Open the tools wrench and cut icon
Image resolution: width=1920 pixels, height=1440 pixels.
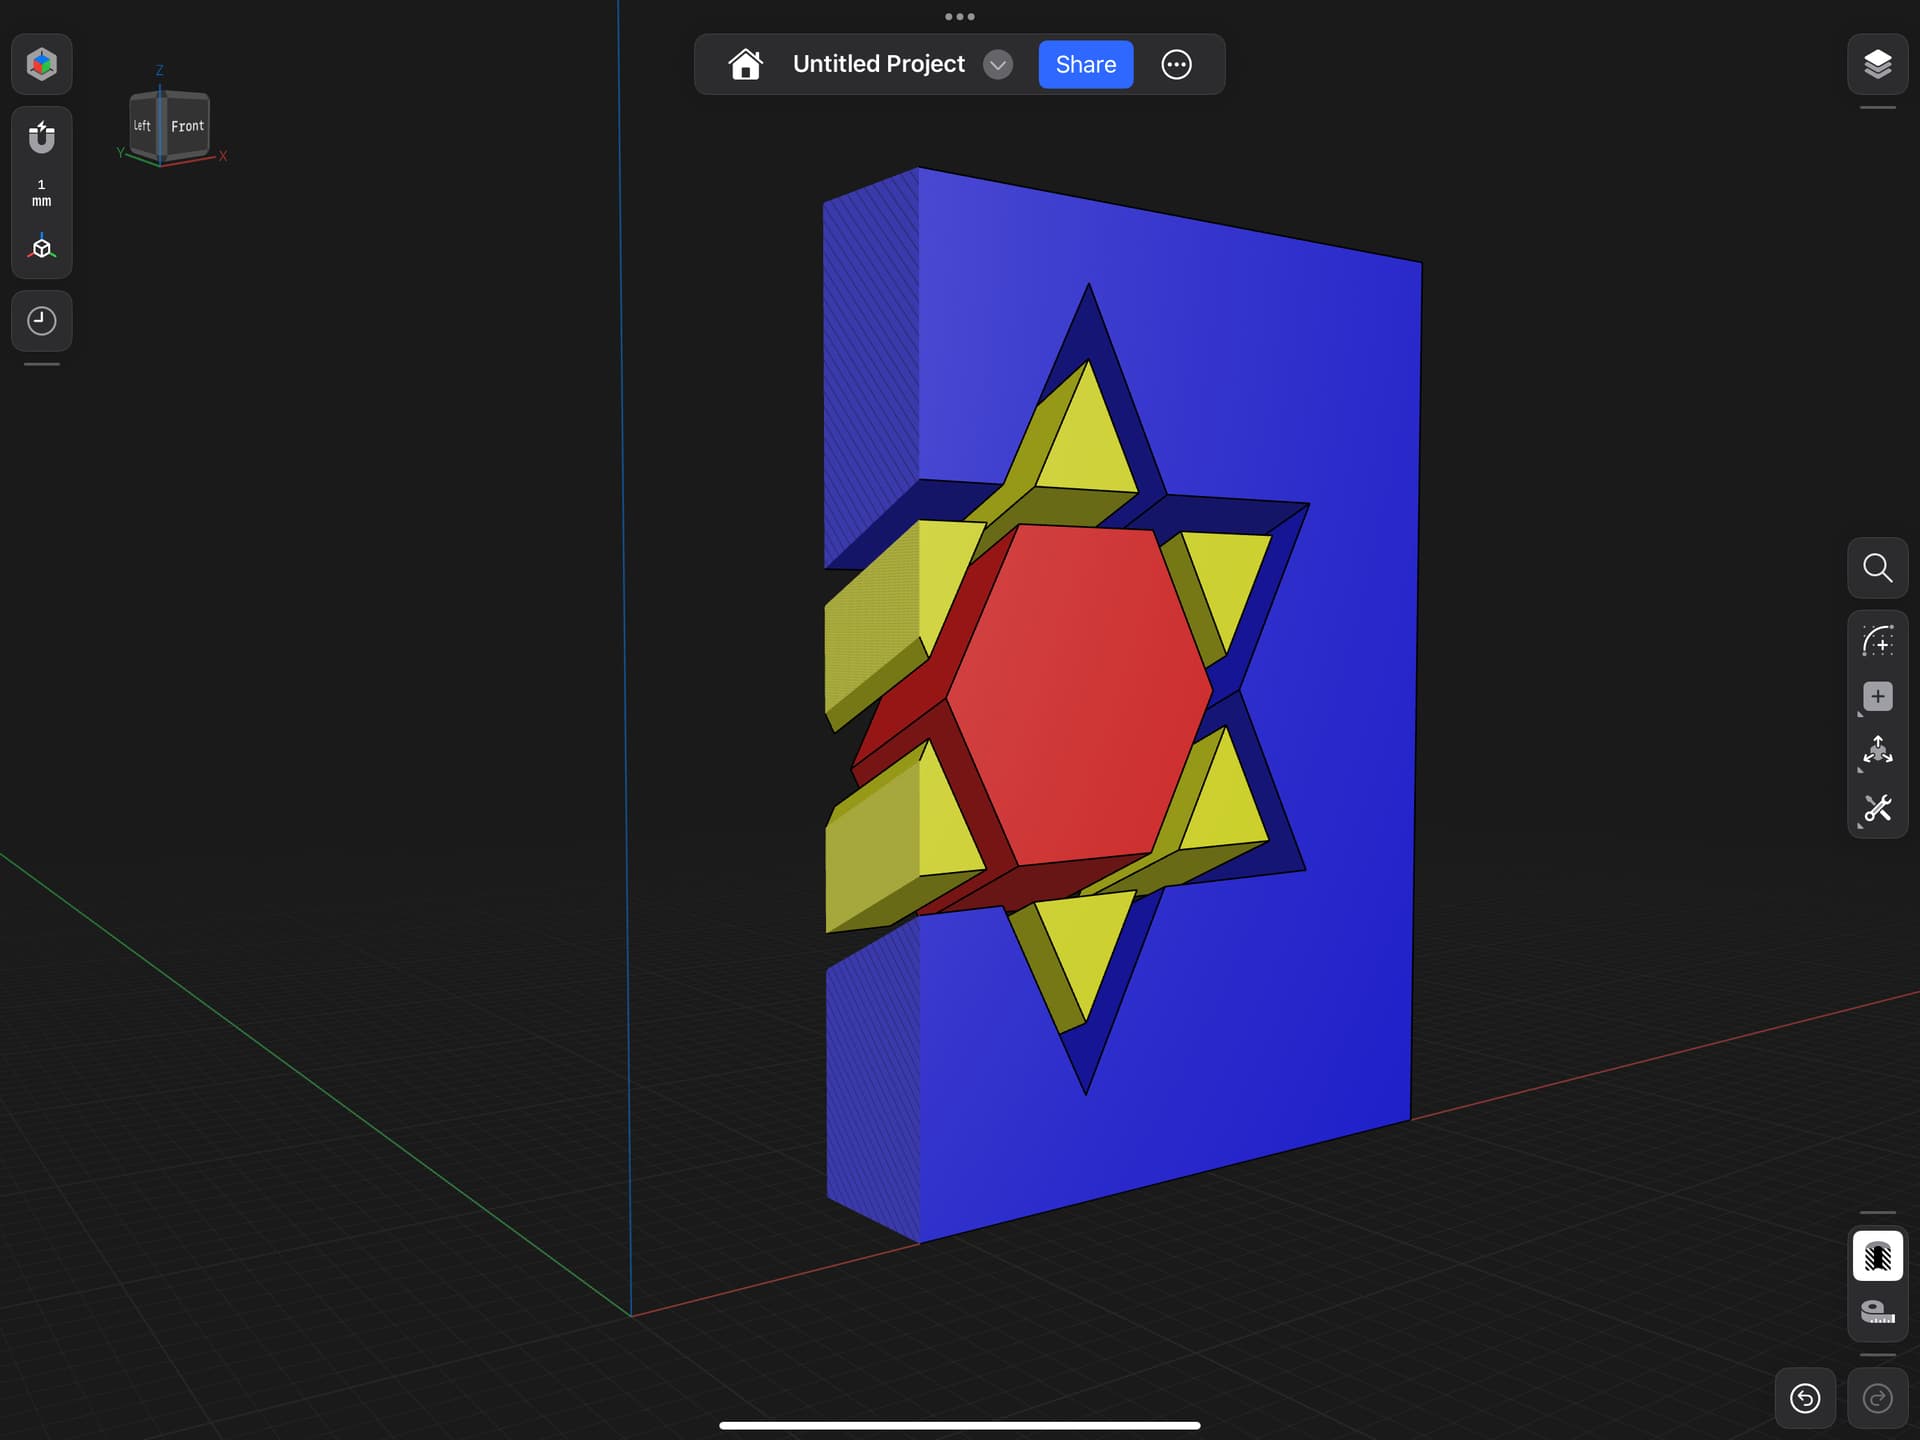pos(1877,808)
